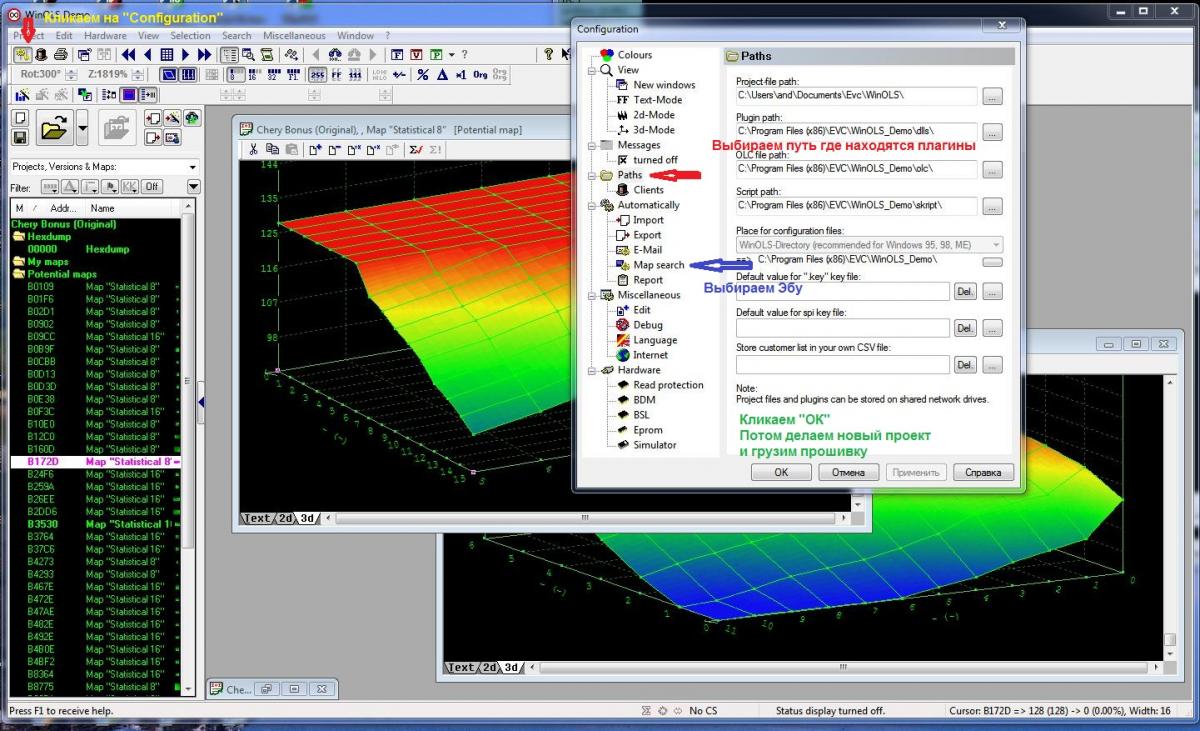Click the printer icon in the toolbar

61,55
